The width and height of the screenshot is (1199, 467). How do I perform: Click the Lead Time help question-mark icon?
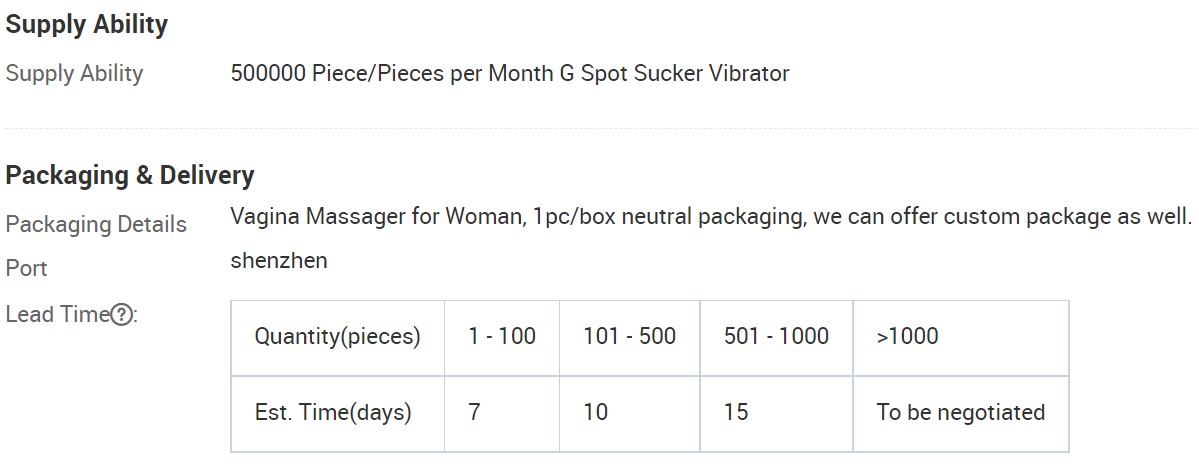pyautogui.click(x=121, y=314)
